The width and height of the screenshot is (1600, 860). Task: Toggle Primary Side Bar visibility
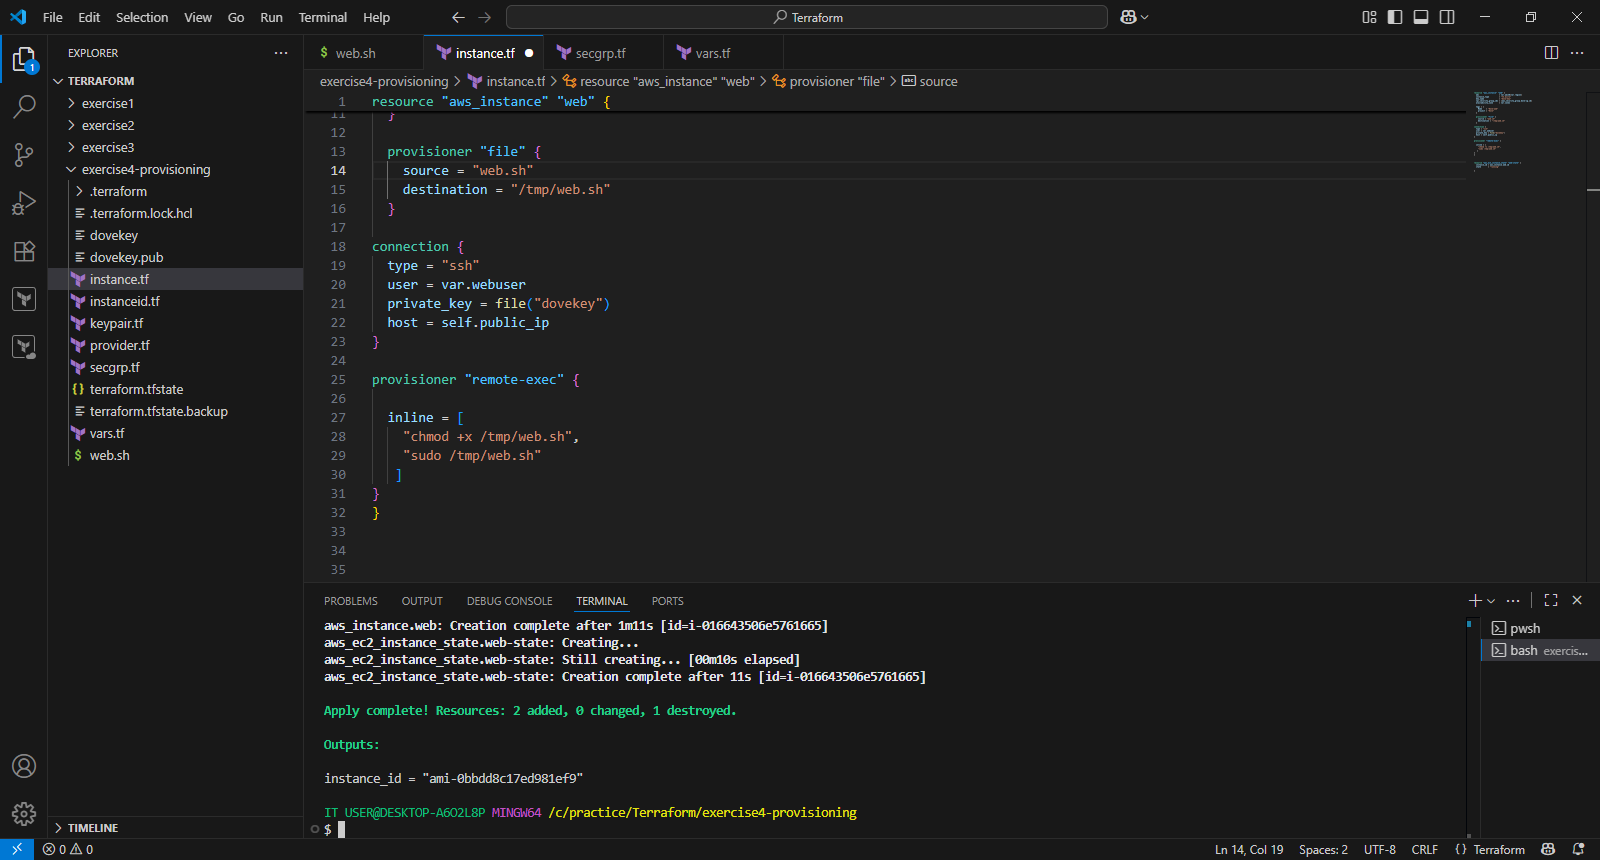(1395, 17)
